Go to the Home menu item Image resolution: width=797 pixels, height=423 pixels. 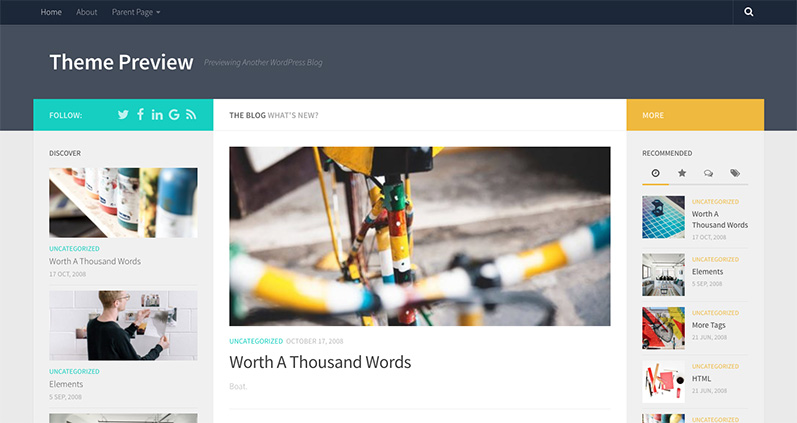[x=51, y=12]
